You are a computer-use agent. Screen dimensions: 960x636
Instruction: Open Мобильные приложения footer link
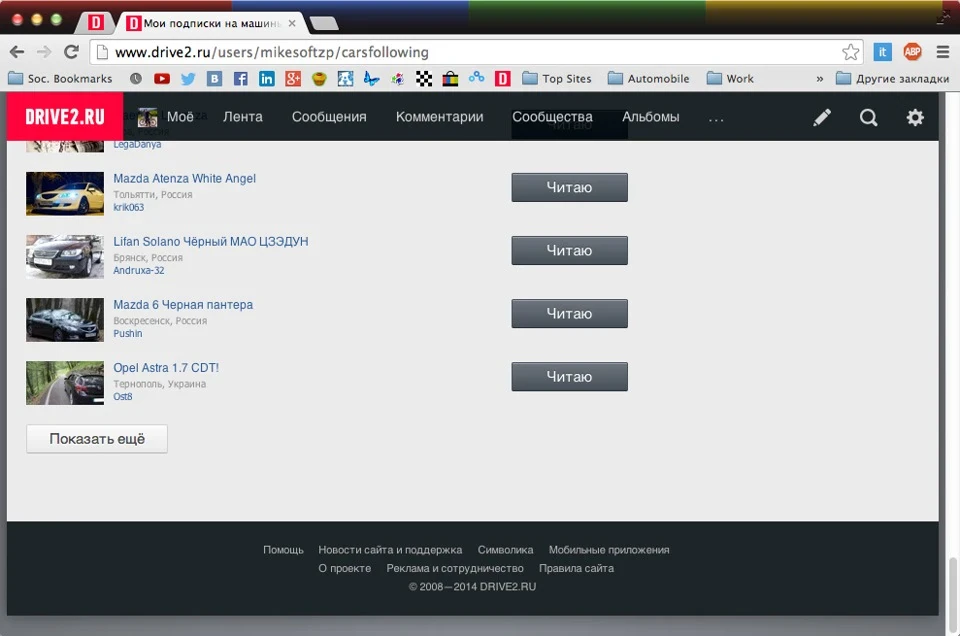tap(609, 550)
